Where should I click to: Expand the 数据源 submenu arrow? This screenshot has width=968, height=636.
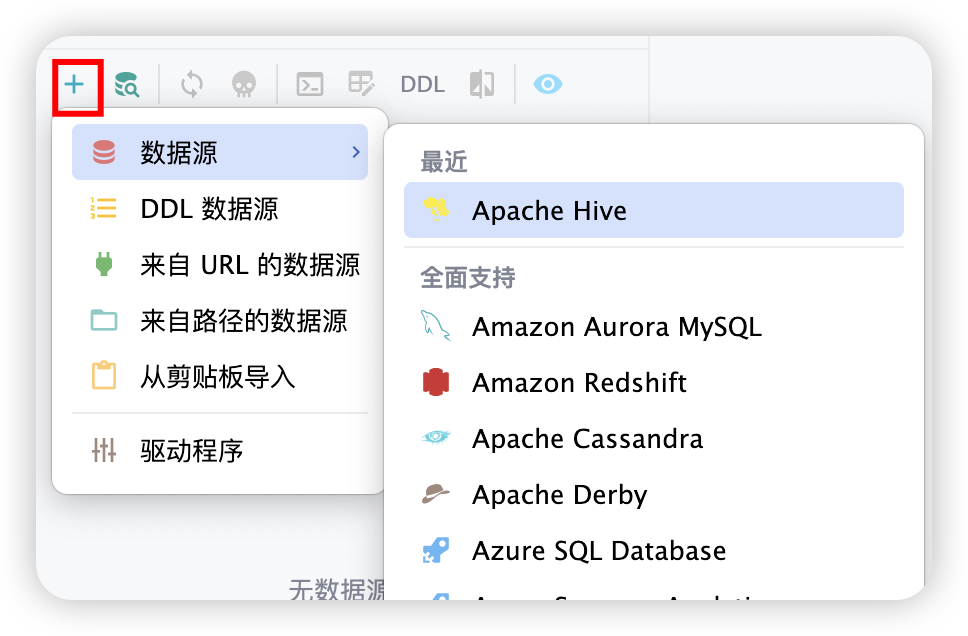click(x=356, y=152)
